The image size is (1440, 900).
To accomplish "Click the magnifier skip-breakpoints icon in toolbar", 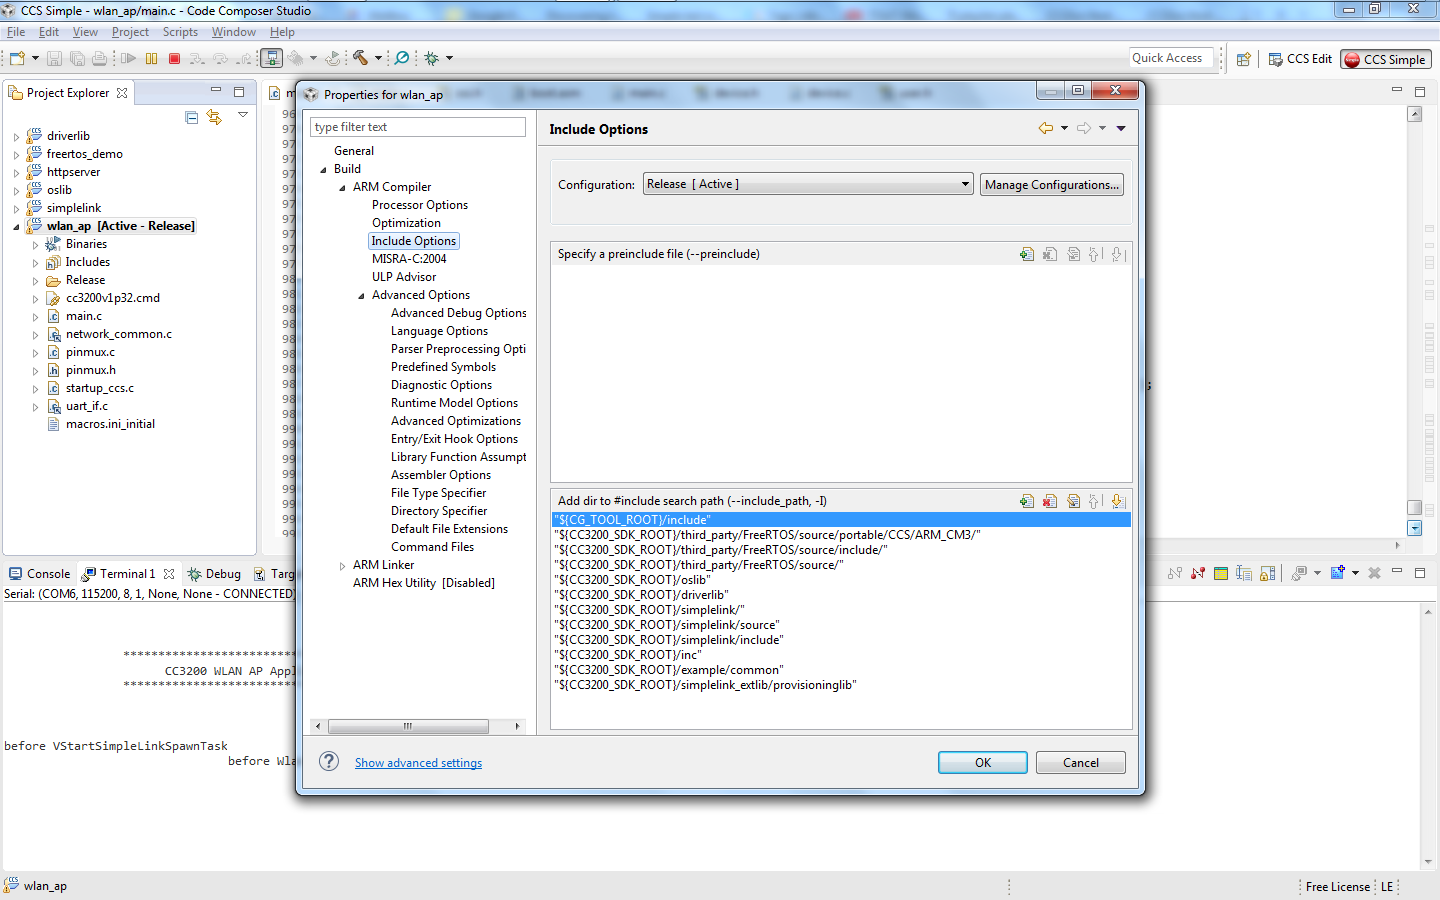I will 402,59.
